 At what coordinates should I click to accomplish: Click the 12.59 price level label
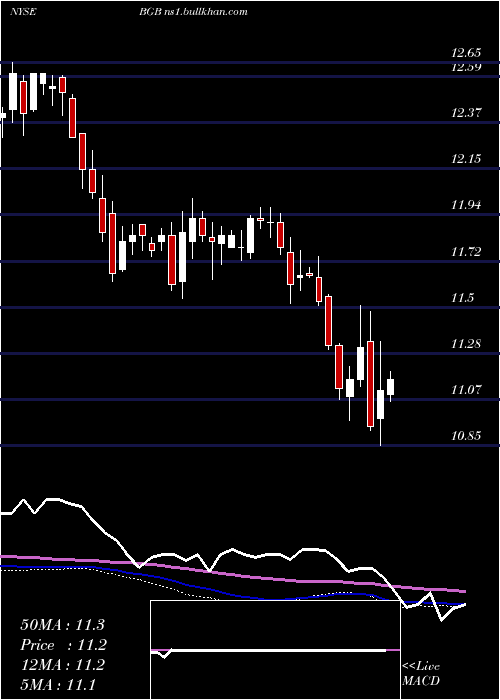click(x=466, y=67)
